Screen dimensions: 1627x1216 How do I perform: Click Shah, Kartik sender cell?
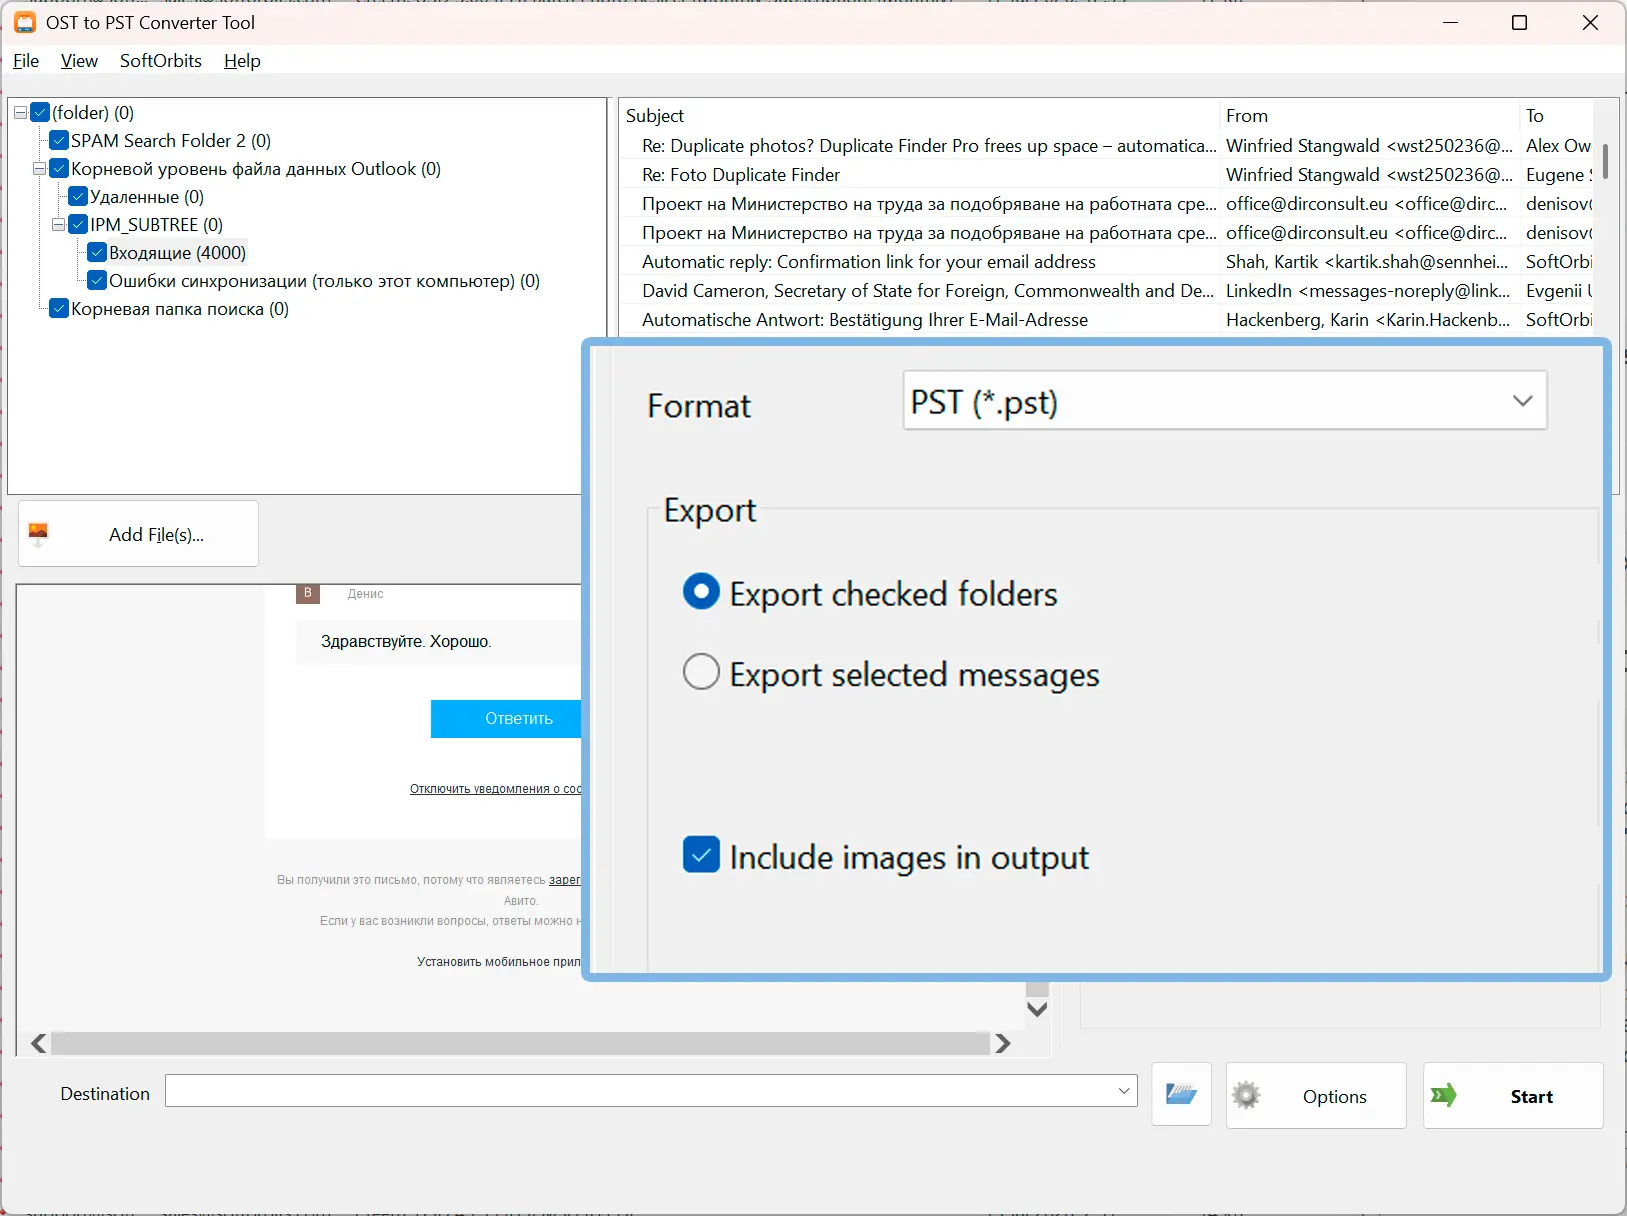(1367, 262)
